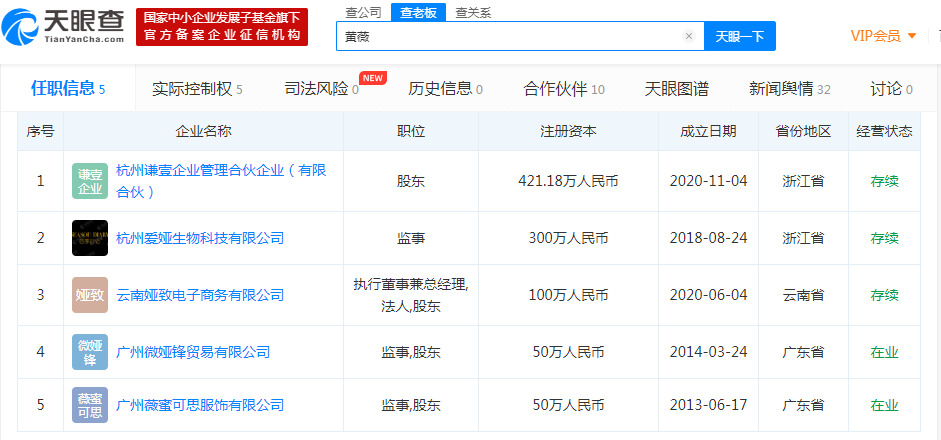Switch to the 查公司 search tab
The height and width of the screenshot is (440, 941).
(365, 12)
